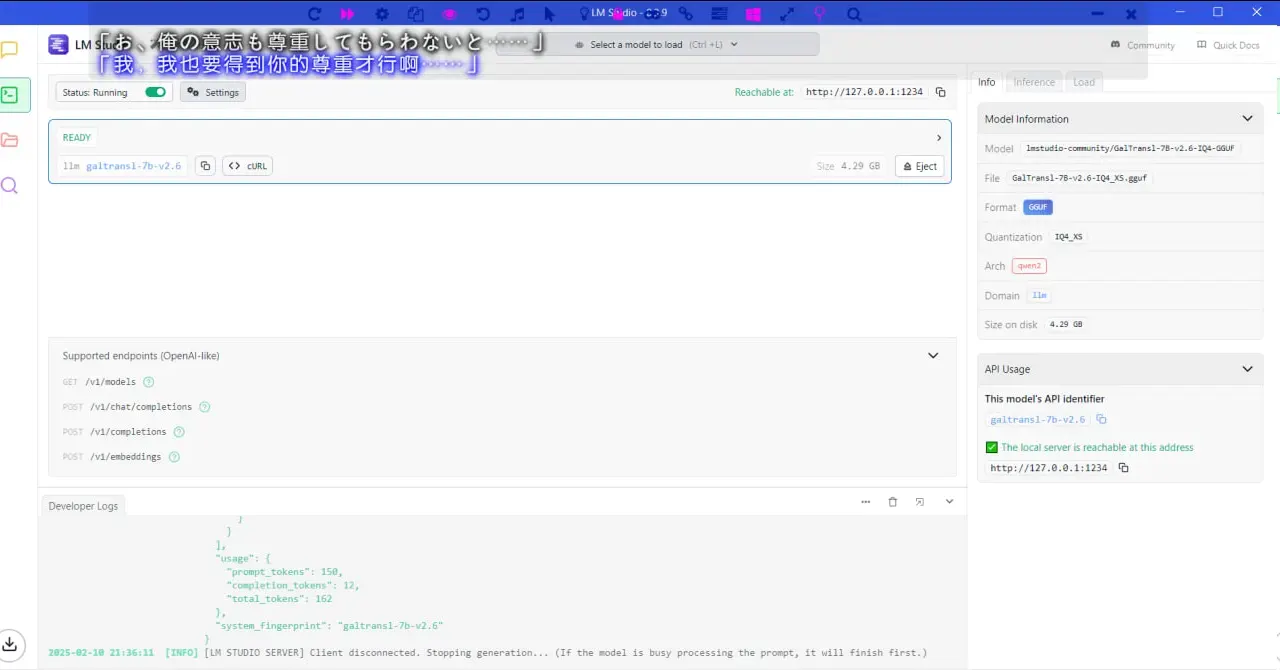Open the Chat section in left sidebar
Viewport: 1280px width, 670px height.
pos(10,50)
